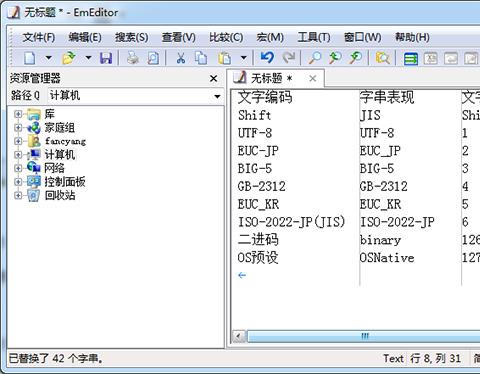The image size is (480, 374).
Task: Open the 路径 combo box dropdown arrow
Action: pyautogui.click(x=217, y=97)
